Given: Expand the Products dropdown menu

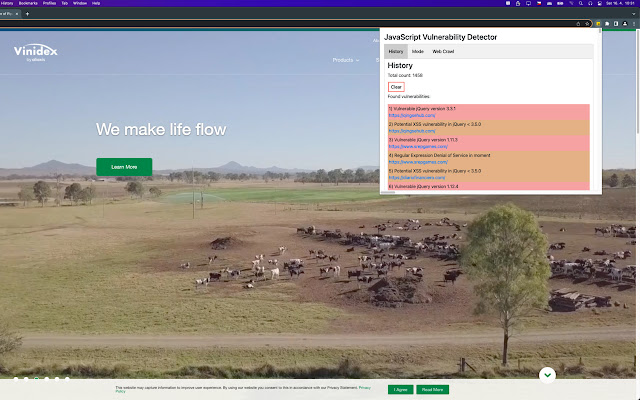Looking at the screenshot, I should [345, 60].
